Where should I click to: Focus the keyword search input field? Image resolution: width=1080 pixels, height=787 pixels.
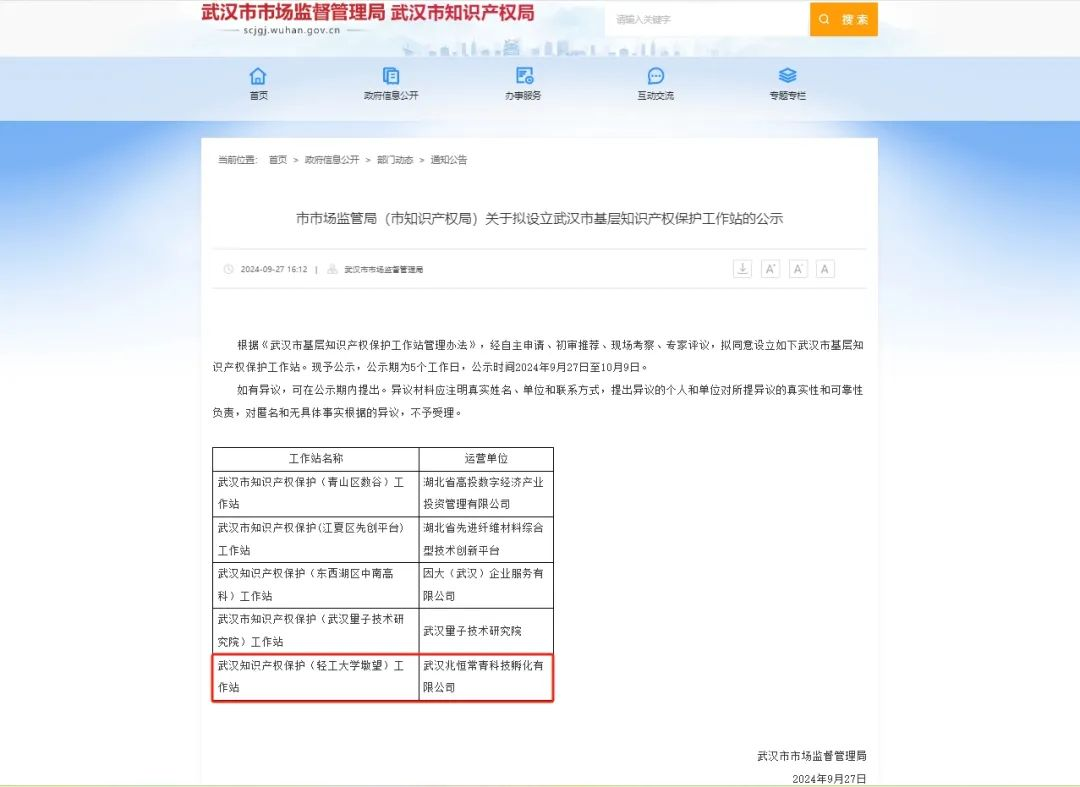[x=707, y=19]
